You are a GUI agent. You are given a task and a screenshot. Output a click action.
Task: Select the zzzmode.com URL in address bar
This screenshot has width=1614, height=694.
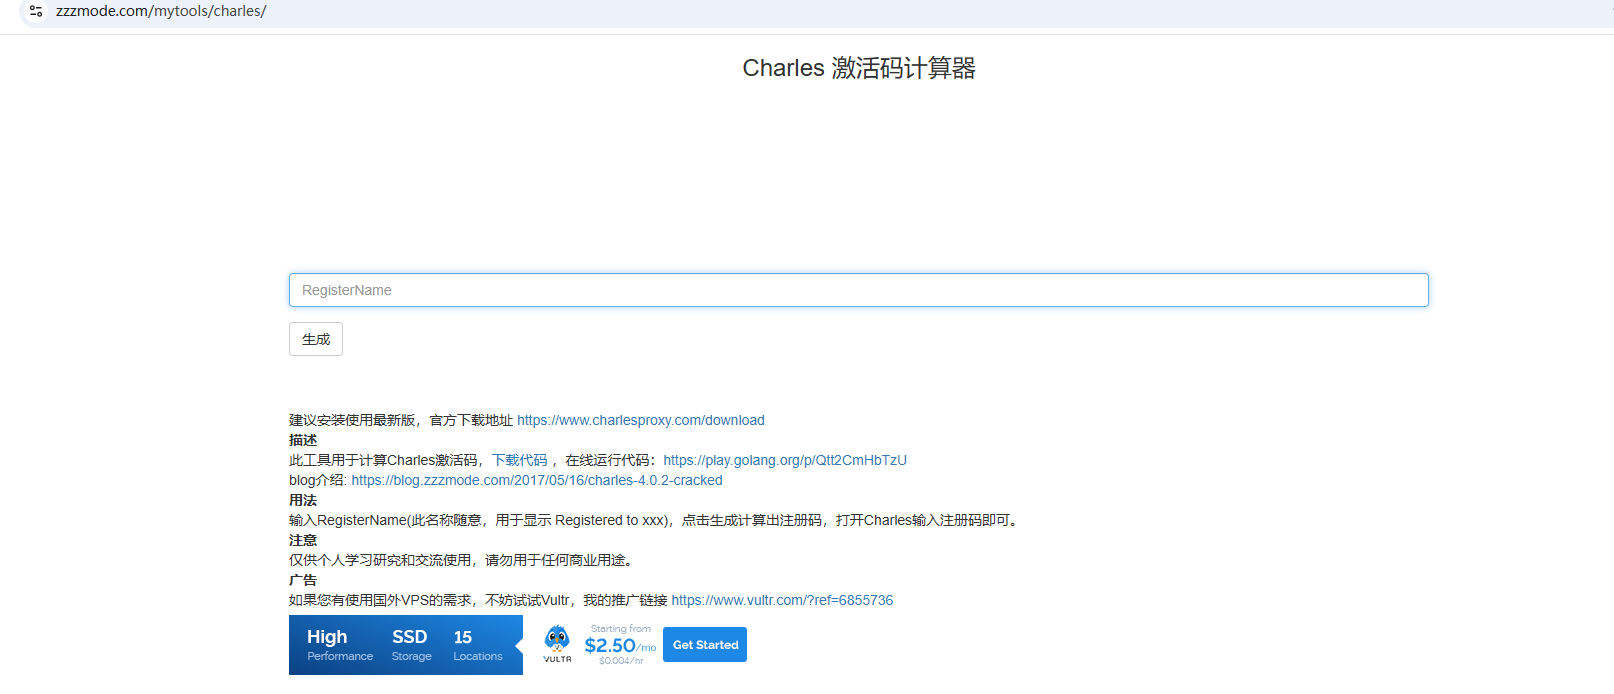coord(161,11)
